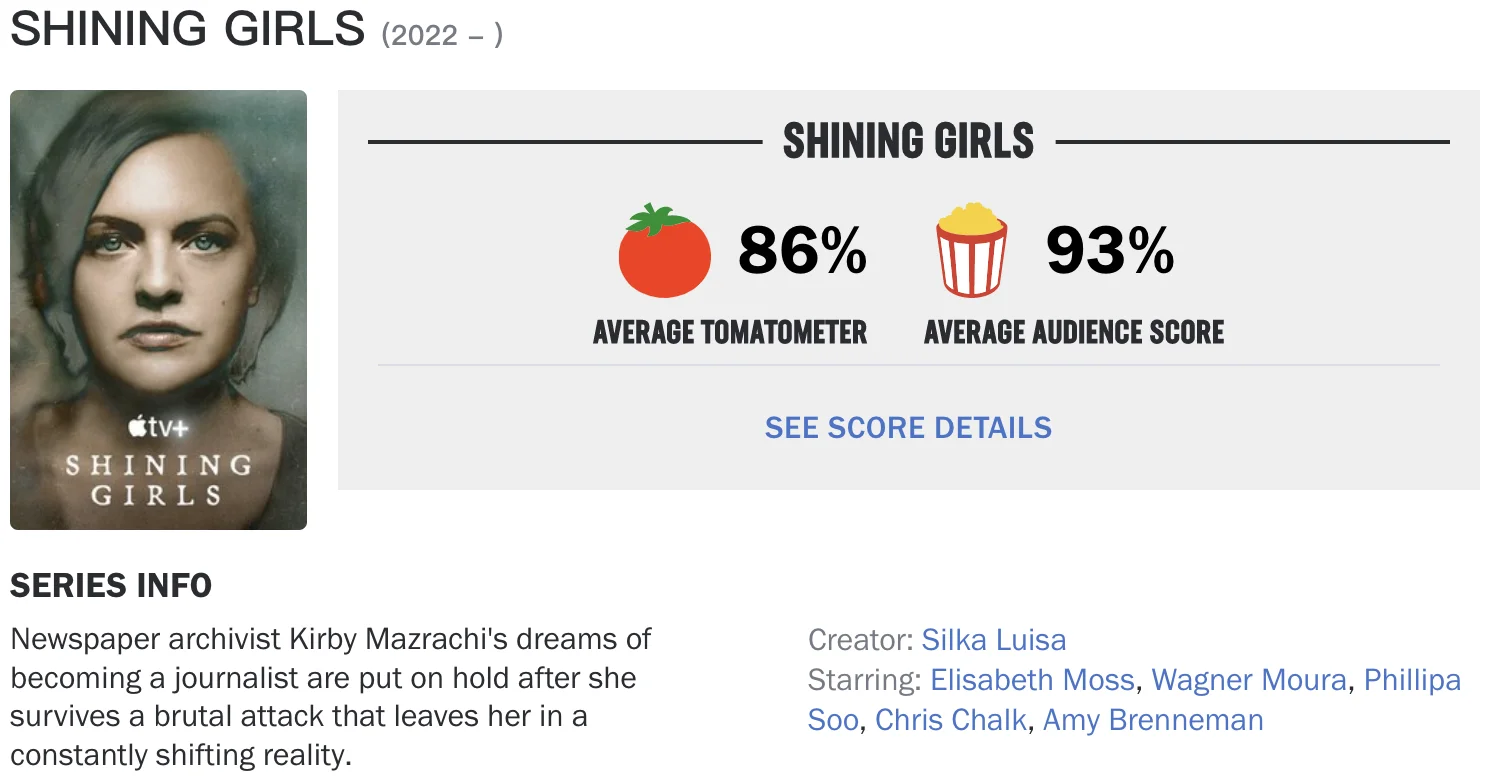
Task: Open Elisabeth Moss's profile link
Action: pos(1032,680)
